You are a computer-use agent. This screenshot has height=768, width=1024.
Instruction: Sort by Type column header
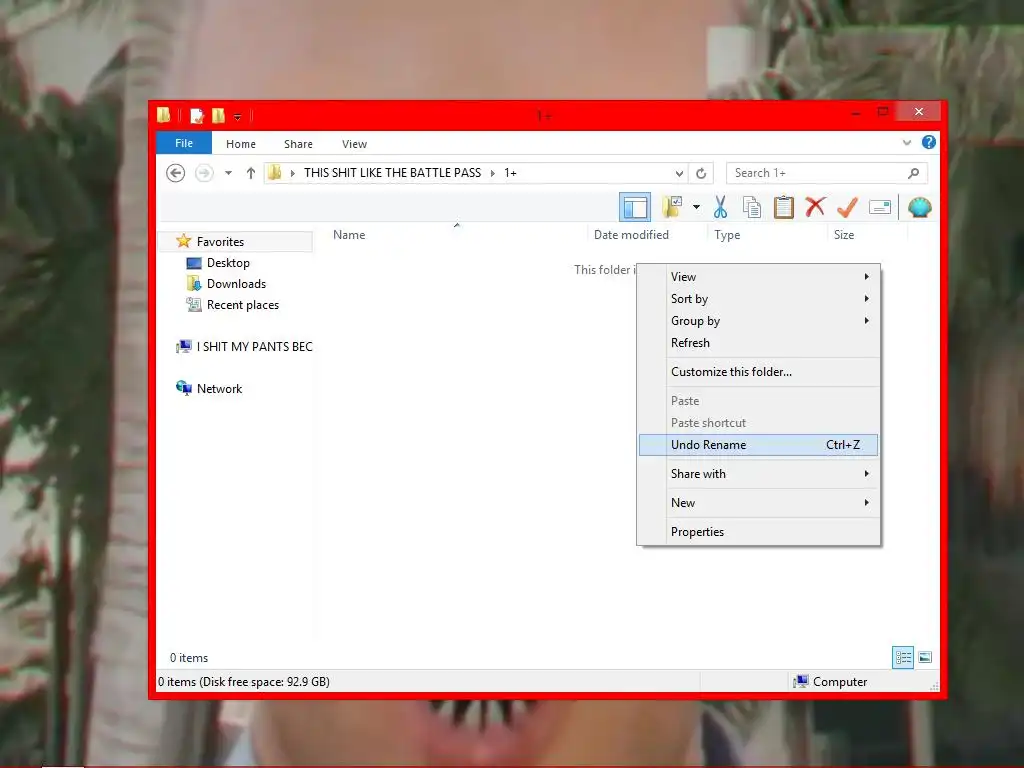click(x=727, y=235)
